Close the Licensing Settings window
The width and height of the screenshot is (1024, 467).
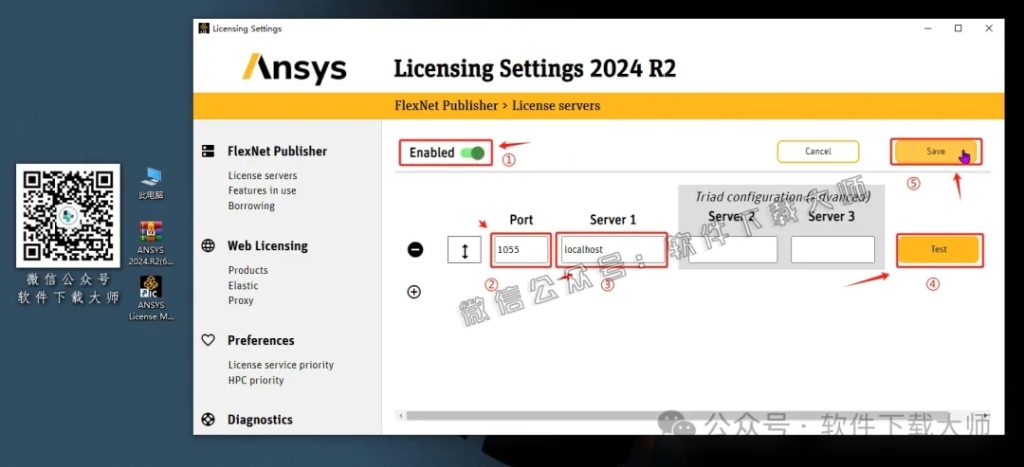(989, 29)
